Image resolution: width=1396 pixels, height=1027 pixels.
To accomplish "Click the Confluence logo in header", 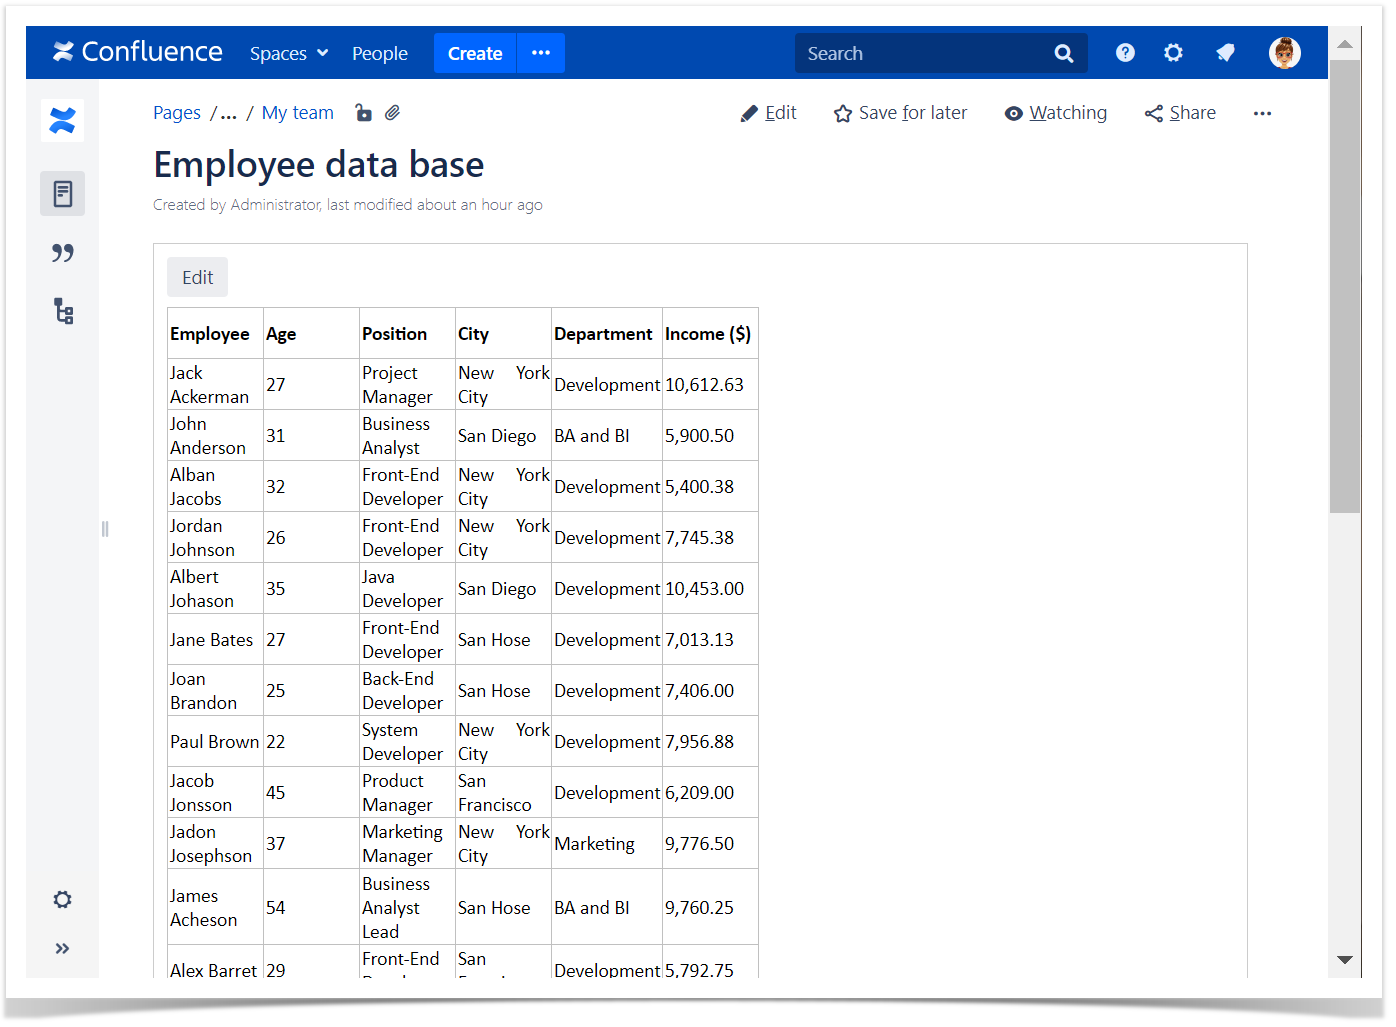I will 138,52.
